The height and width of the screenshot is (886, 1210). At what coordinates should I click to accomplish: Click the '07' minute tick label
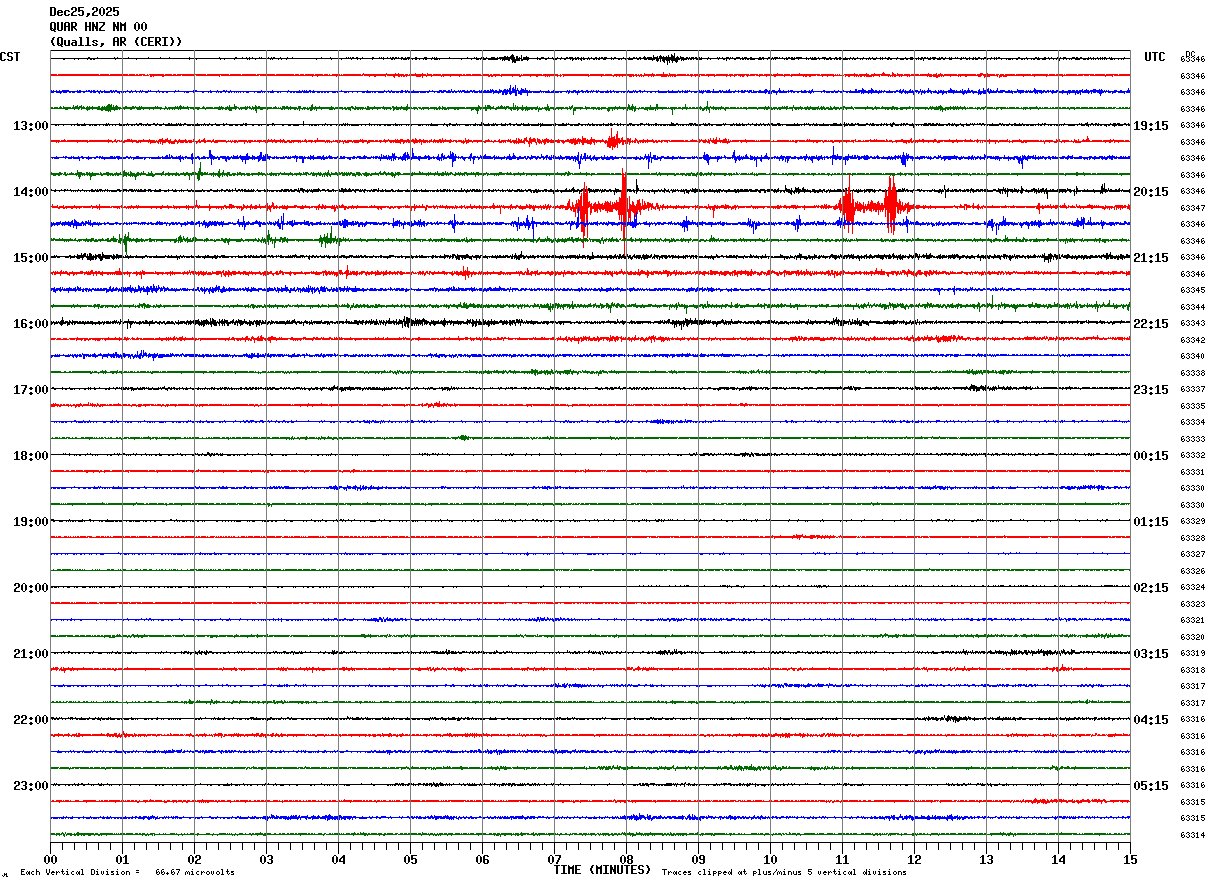(x=554, y=859)
